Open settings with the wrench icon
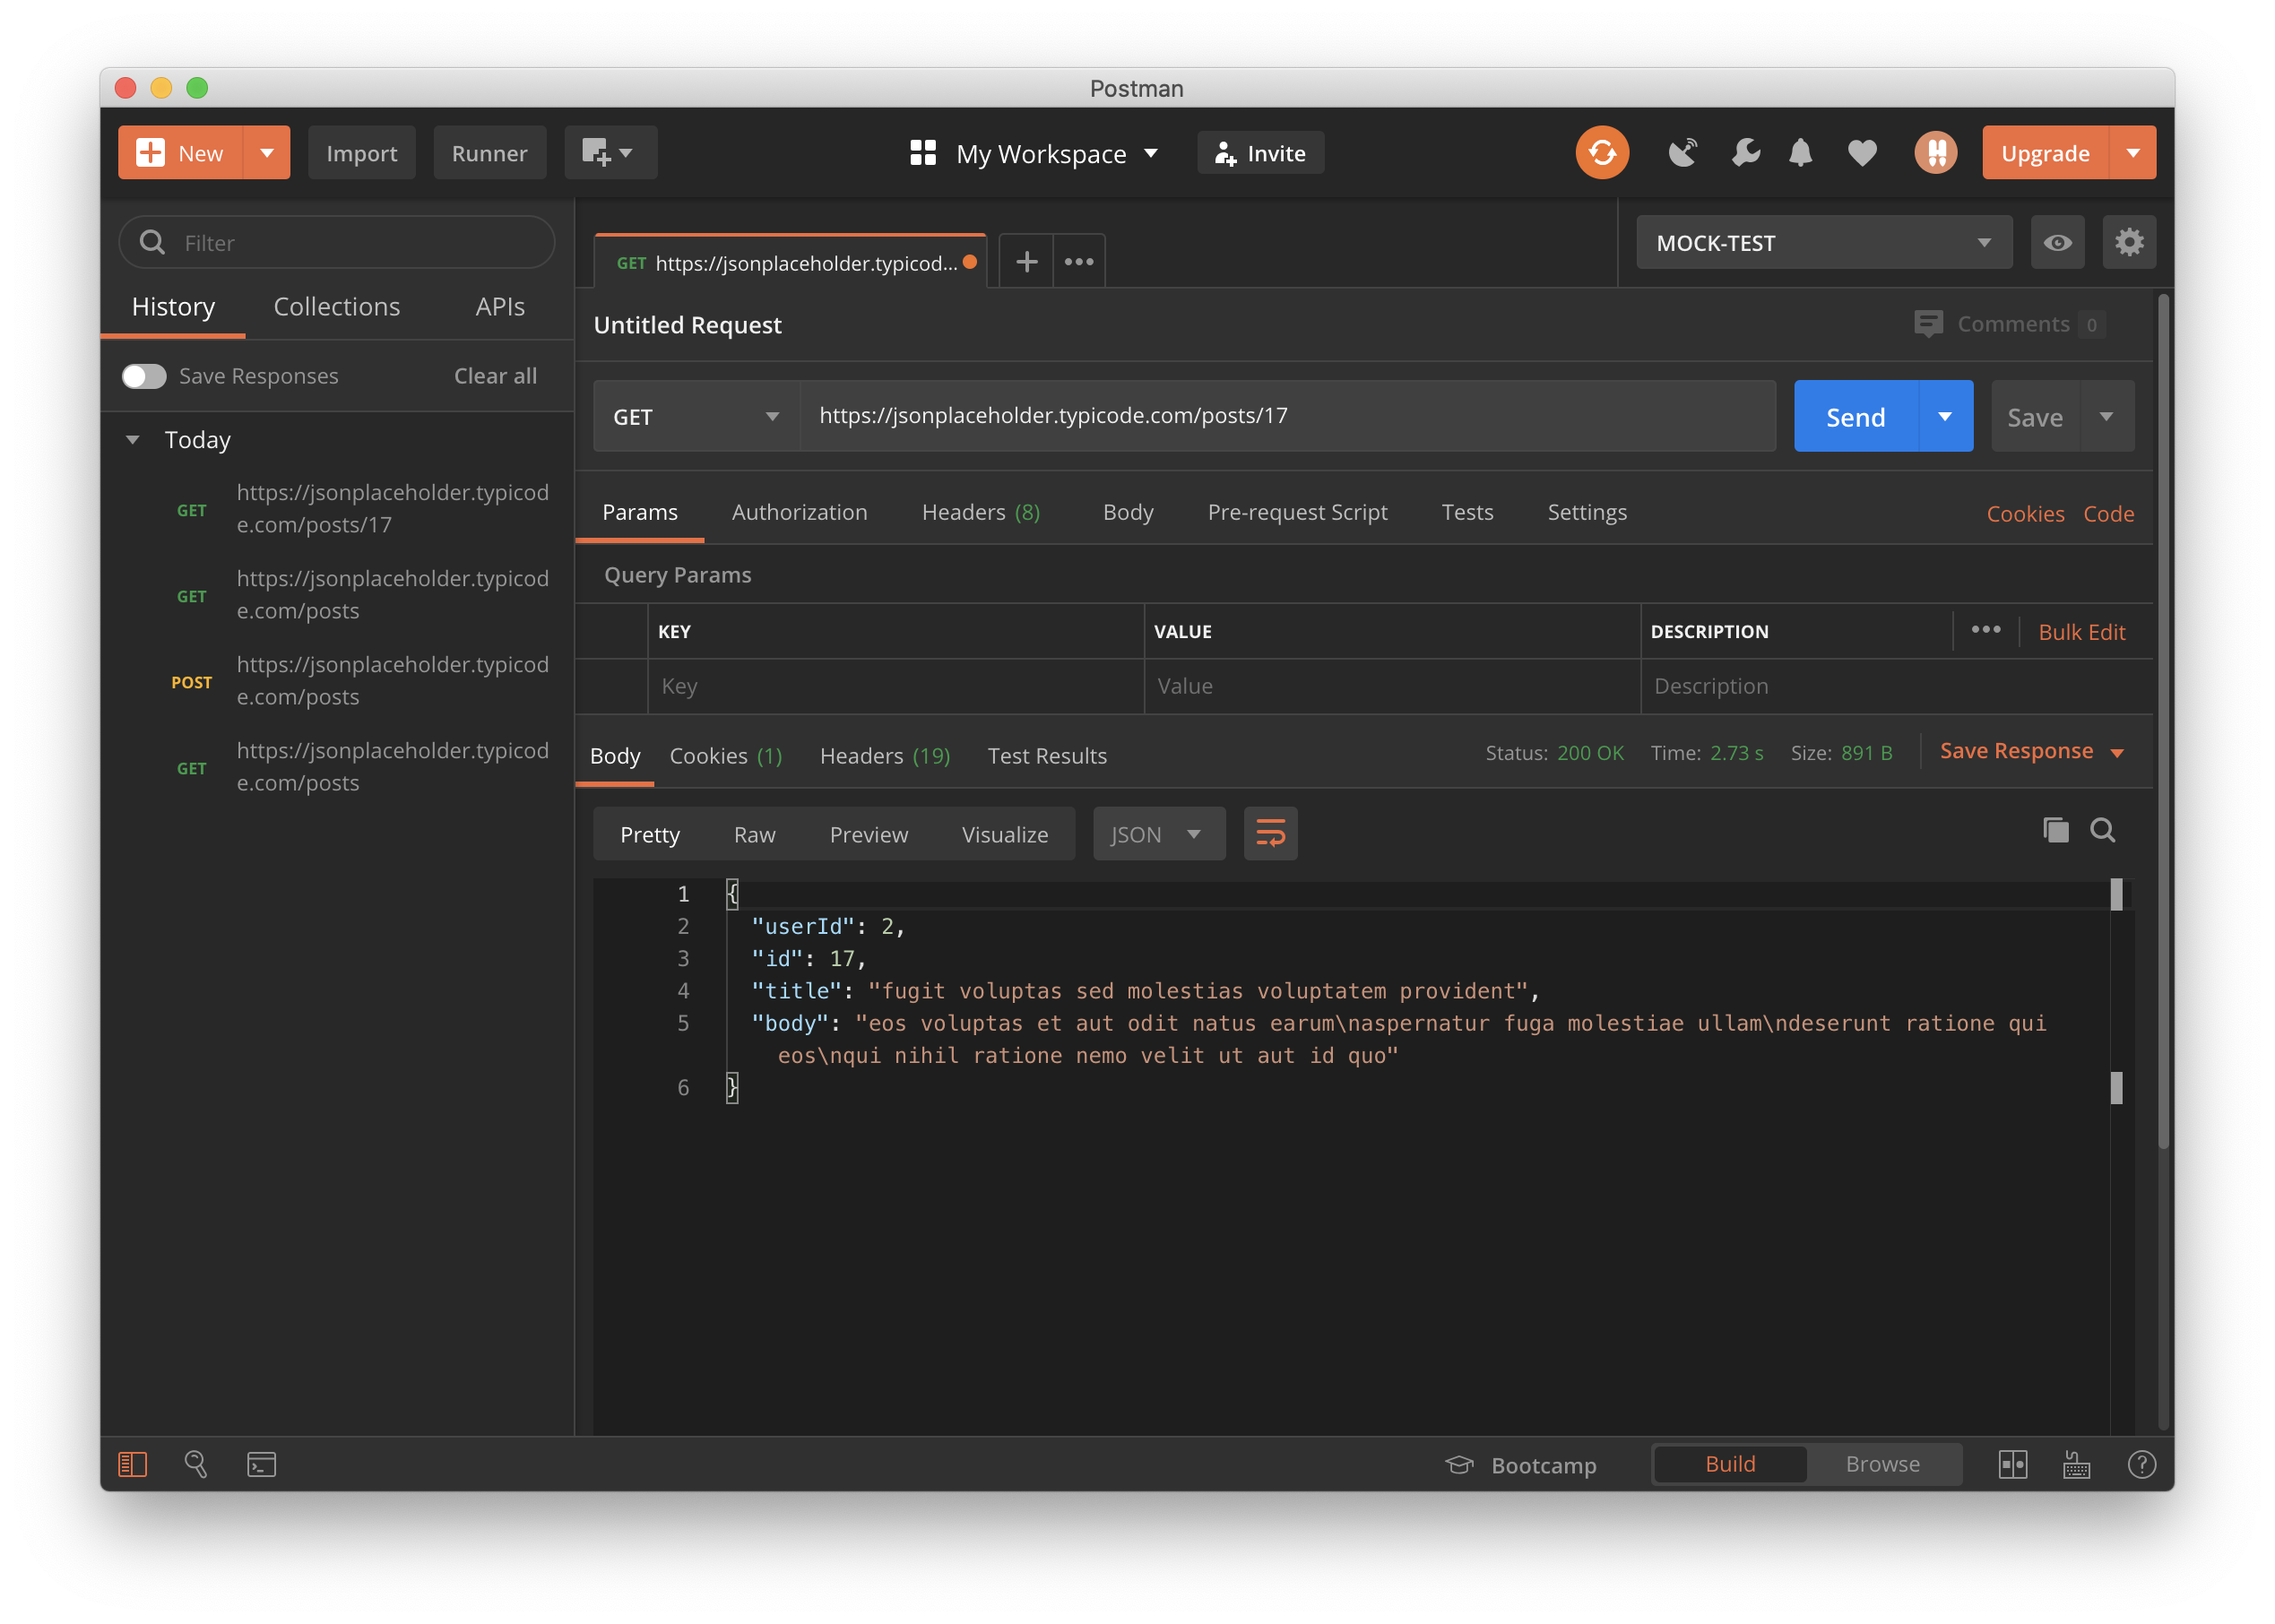Image resolution: width=2275 pixels, height=1624 pixels. pyautogui.click(x=1745, y=153)
